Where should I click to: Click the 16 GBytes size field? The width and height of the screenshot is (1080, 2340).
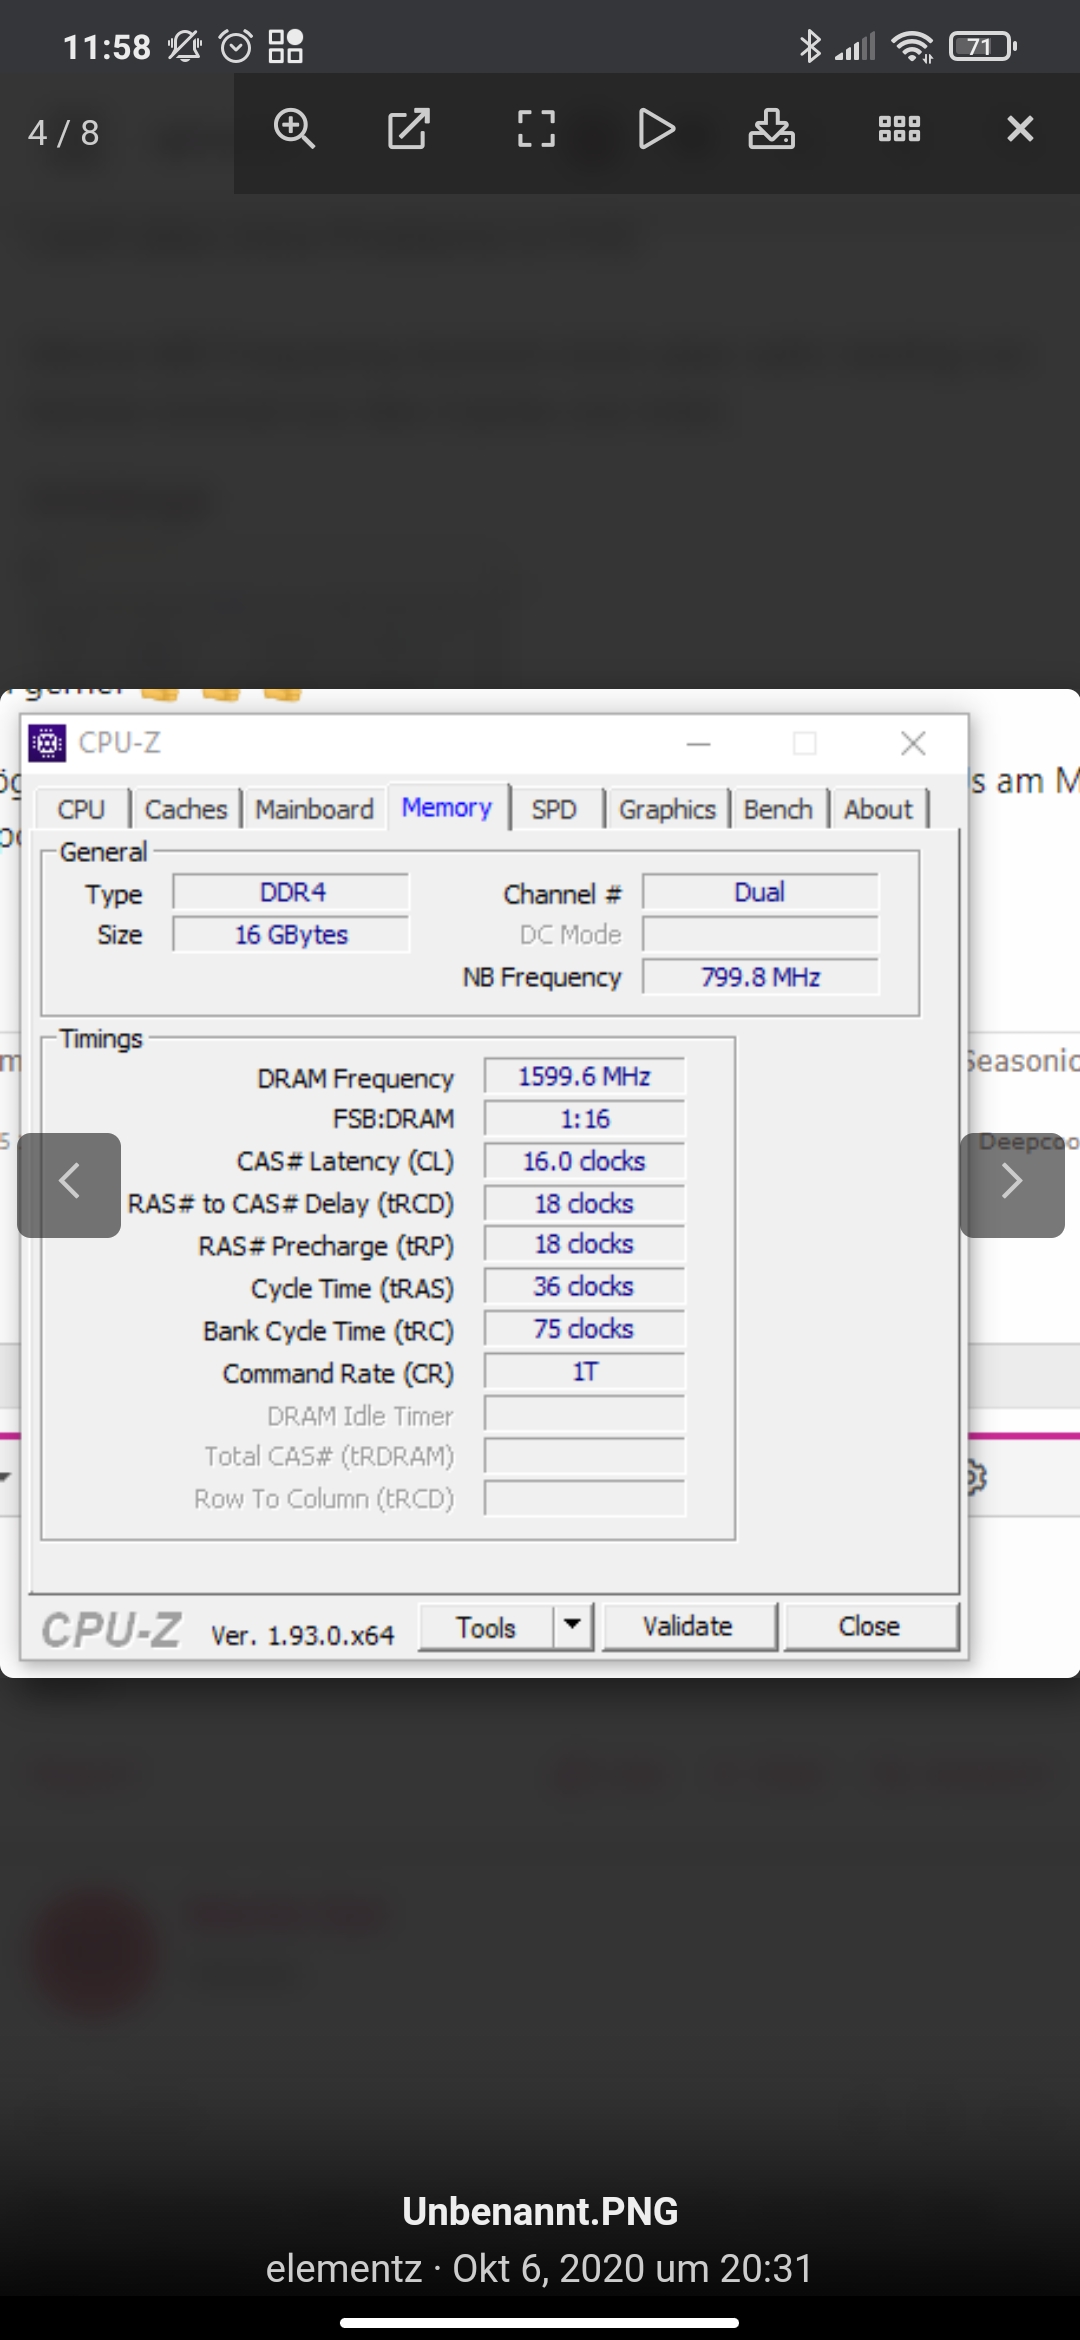291,935
